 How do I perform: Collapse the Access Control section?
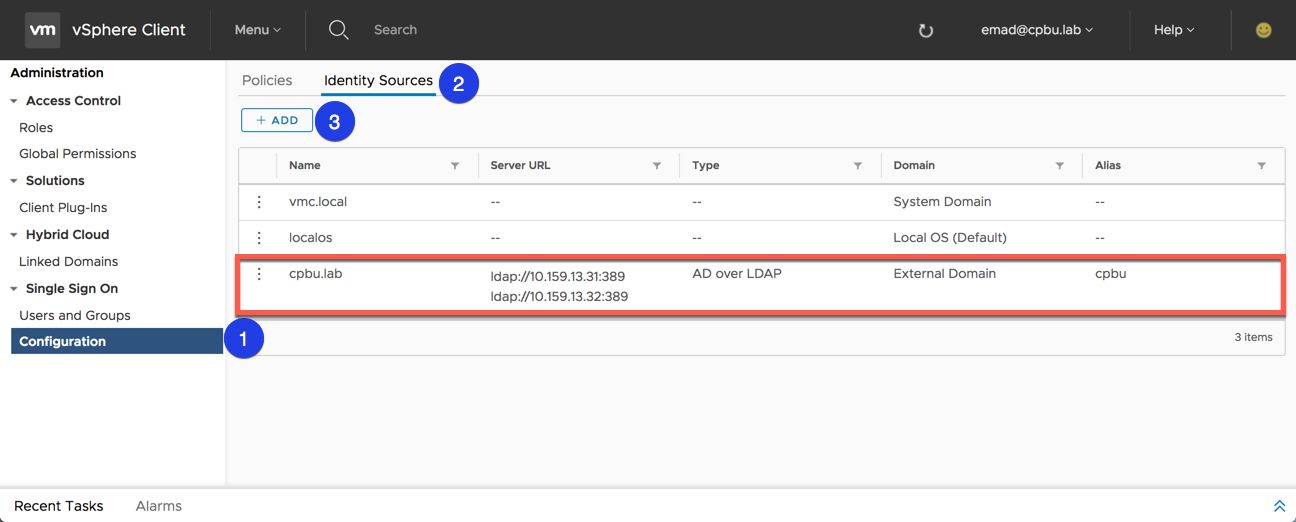tap(14, 101)
